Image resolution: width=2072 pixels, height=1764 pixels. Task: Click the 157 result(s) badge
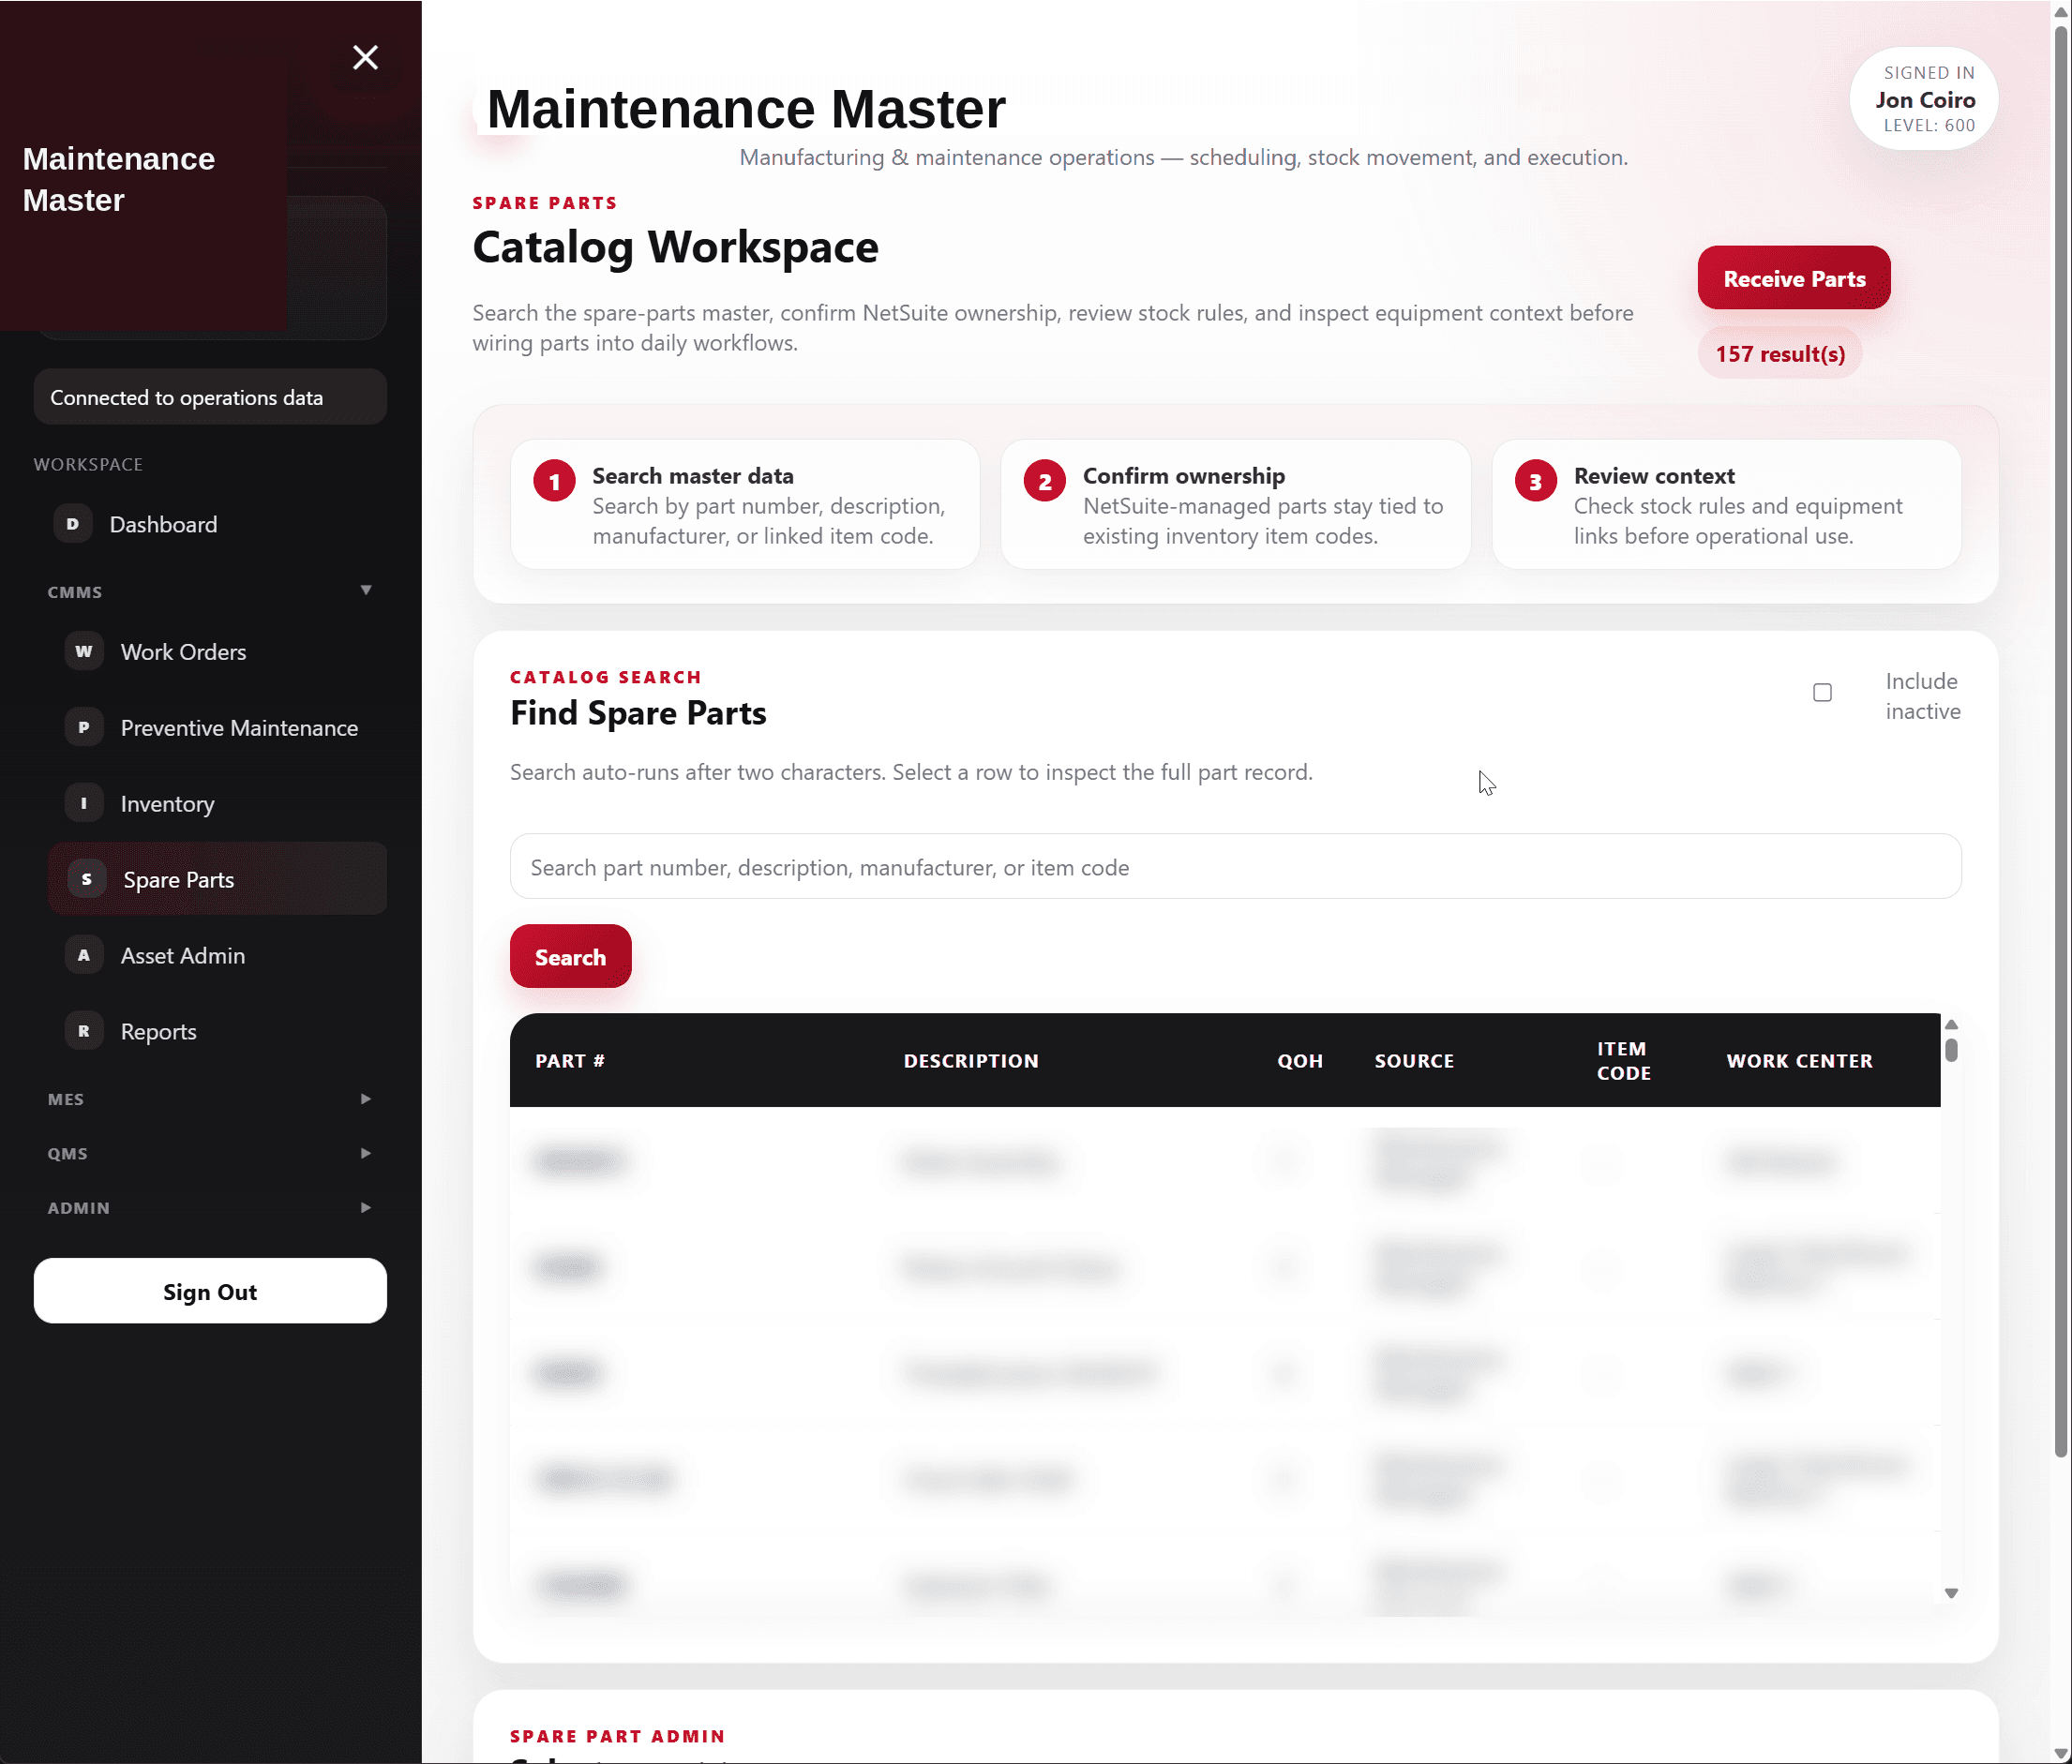click(1780, 354)
